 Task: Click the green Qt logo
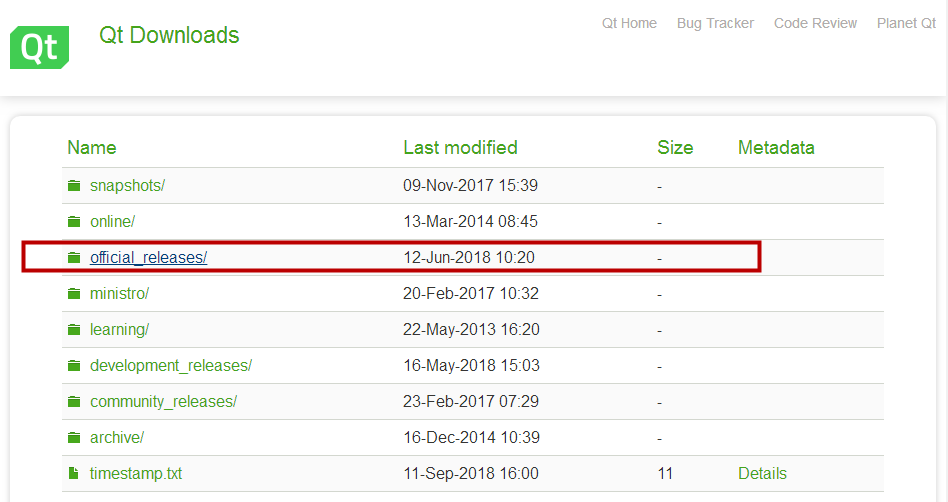(x=39, y=47)
